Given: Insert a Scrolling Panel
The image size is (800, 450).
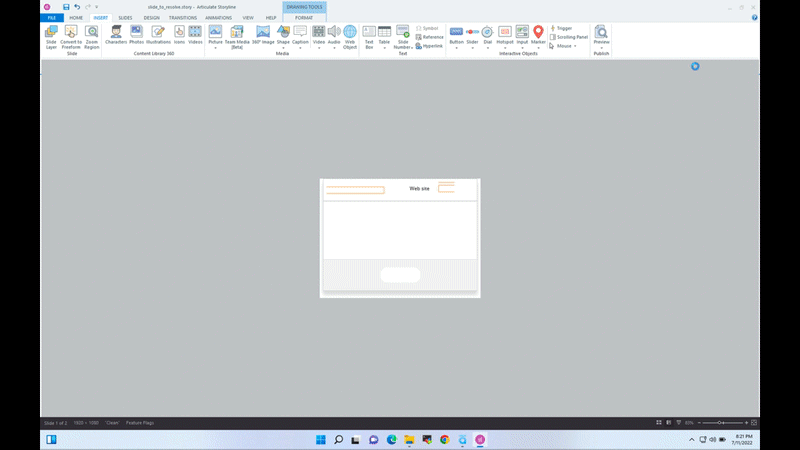Looking at the screenshot, I should point(570,37).
